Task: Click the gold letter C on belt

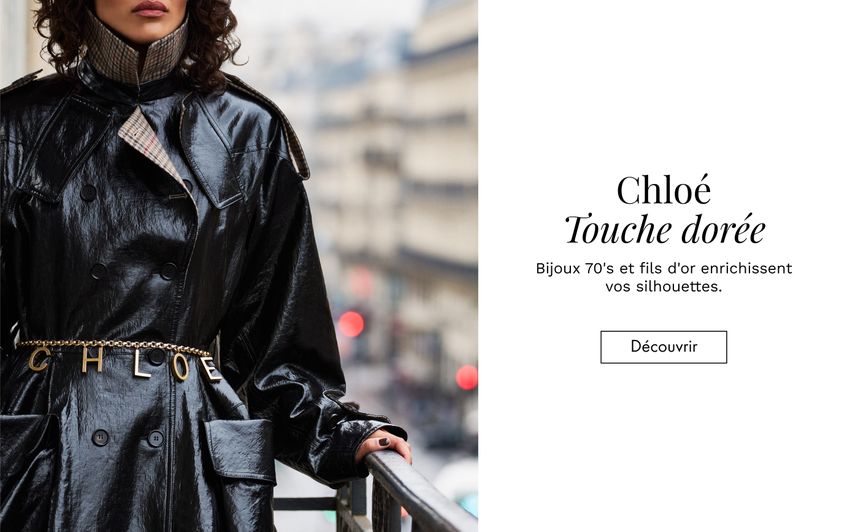Action: (38, 360)
